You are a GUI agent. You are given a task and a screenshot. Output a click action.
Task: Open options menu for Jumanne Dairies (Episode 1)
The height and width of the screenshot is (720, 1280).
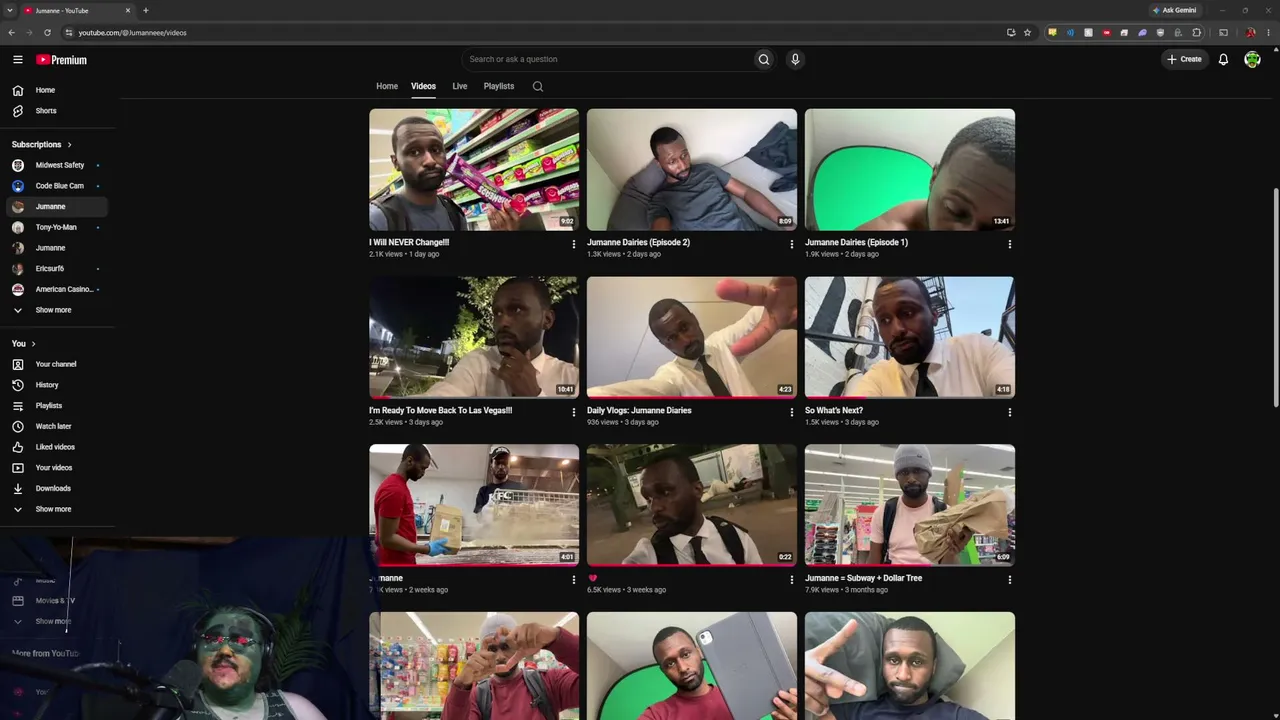(1010, 244)
